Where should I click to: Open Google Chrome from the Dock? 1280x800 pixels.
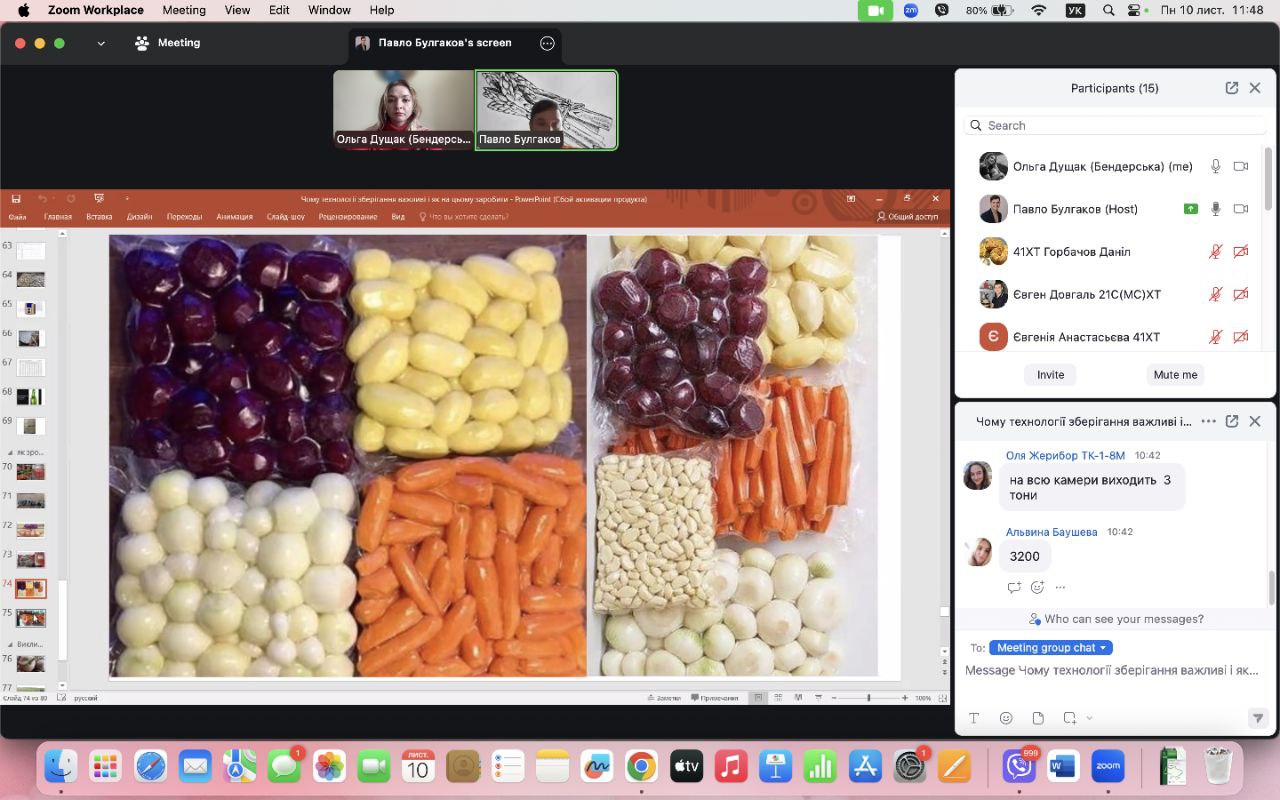pyautogui.click(x=641, y=766)
